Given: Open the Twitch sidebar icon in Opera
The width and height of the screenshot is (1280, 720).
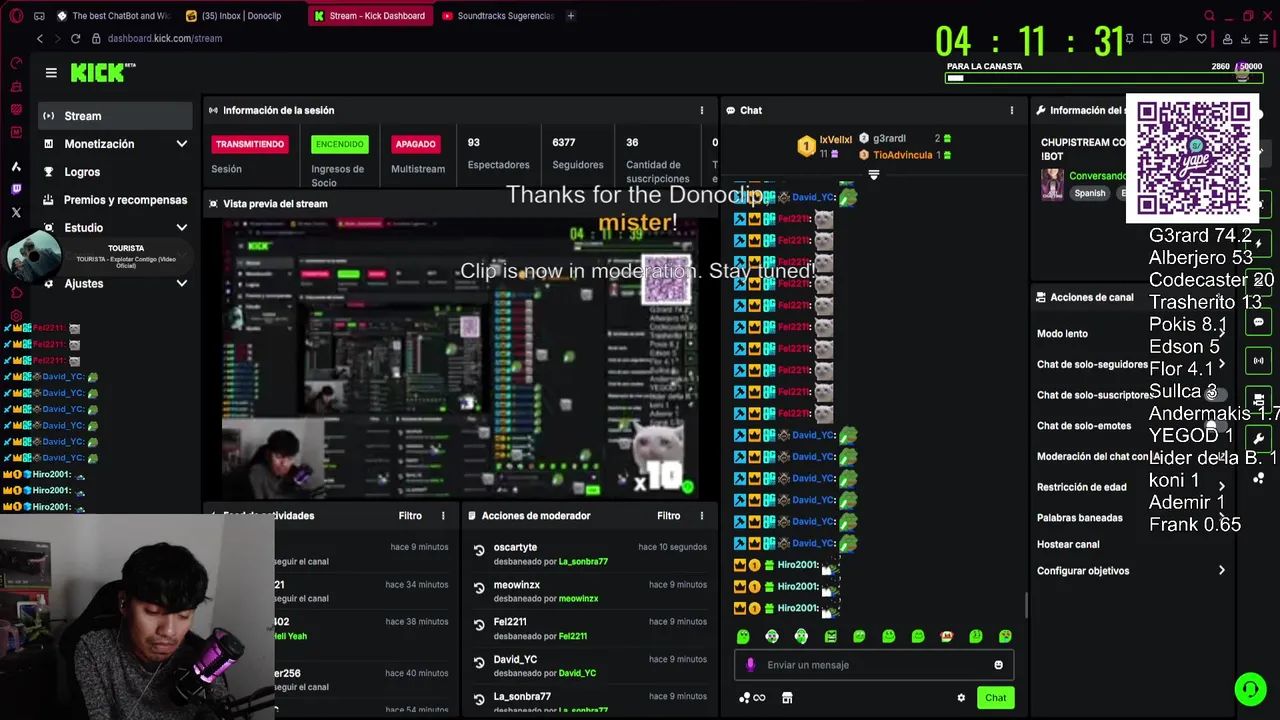Looking at the screenshot, I should coord(16,189).
